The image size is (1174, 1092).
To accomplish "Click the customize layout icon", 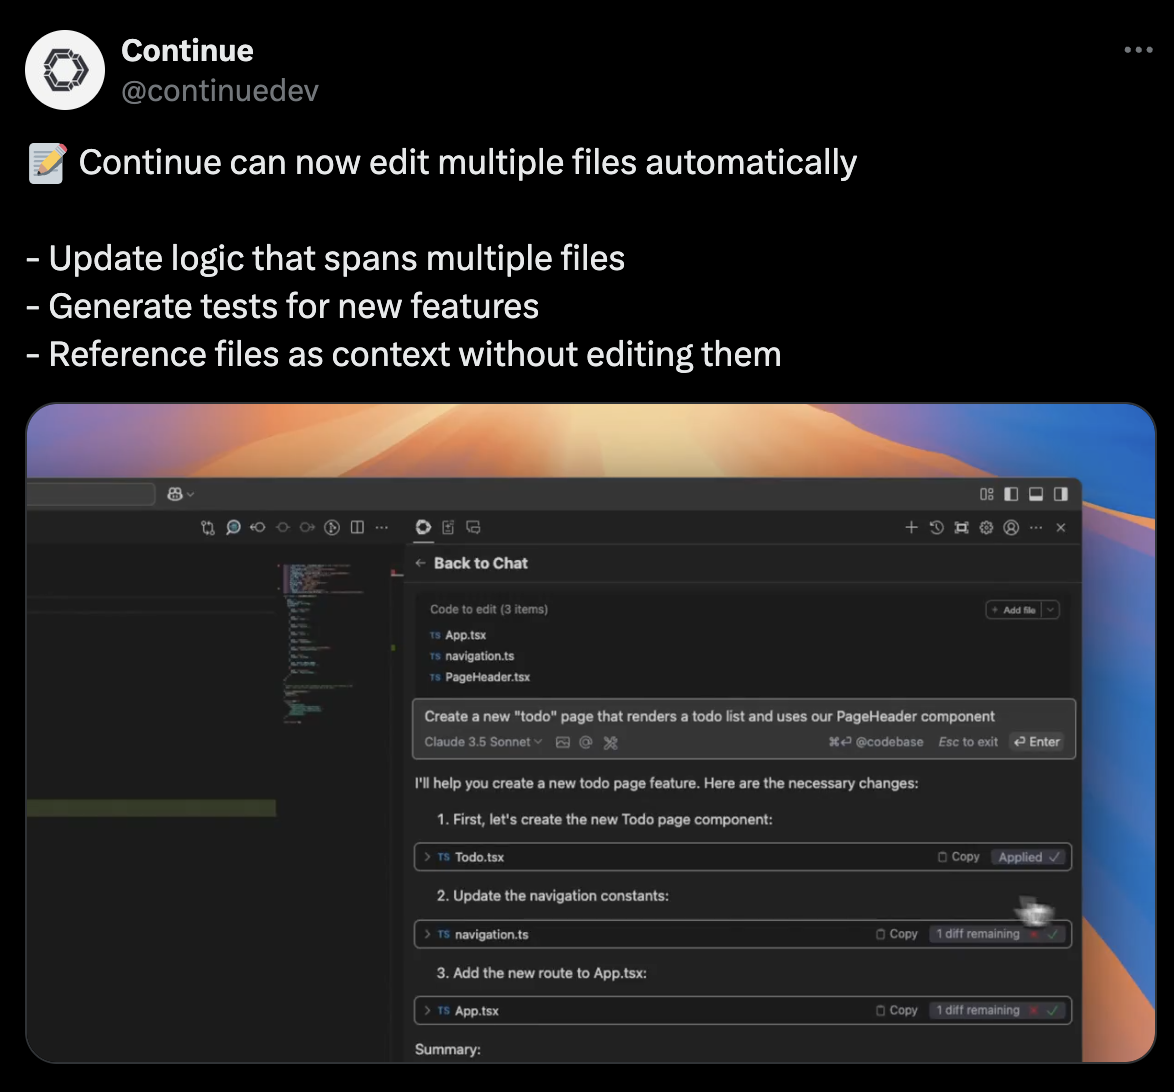I will click(987, 494).
